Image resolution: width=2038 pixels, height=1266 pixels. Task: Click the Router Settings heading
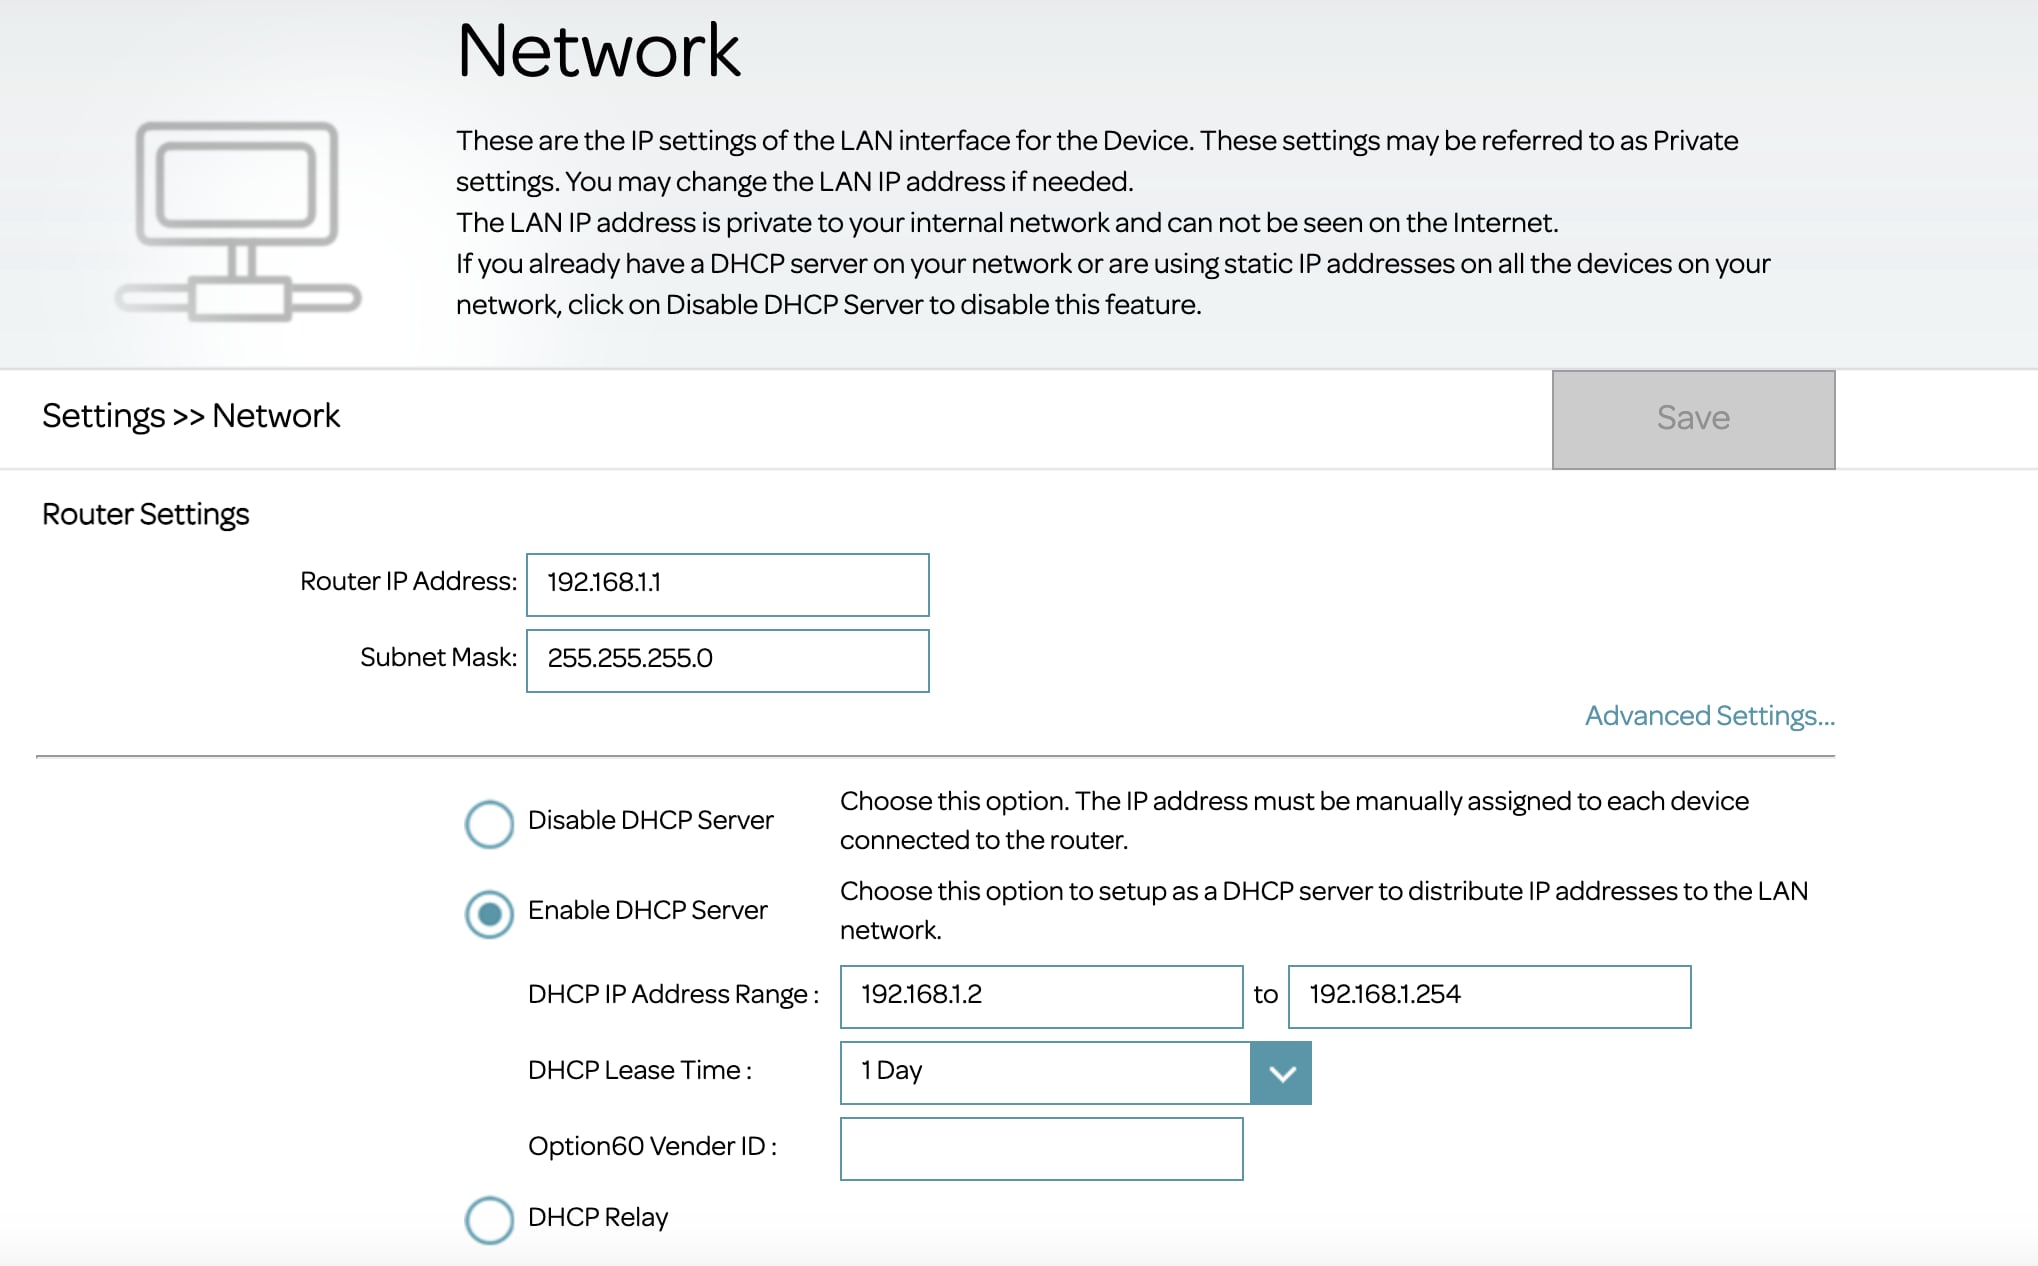pyautogui.click(x=145, y=514)
